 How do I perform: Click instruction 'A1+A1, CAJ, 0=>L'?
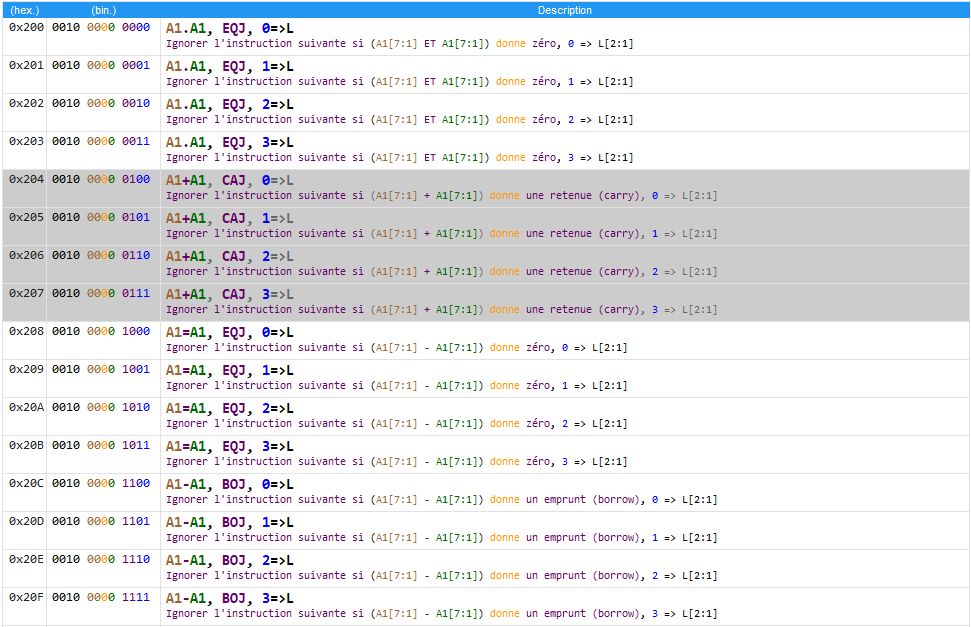230,180
